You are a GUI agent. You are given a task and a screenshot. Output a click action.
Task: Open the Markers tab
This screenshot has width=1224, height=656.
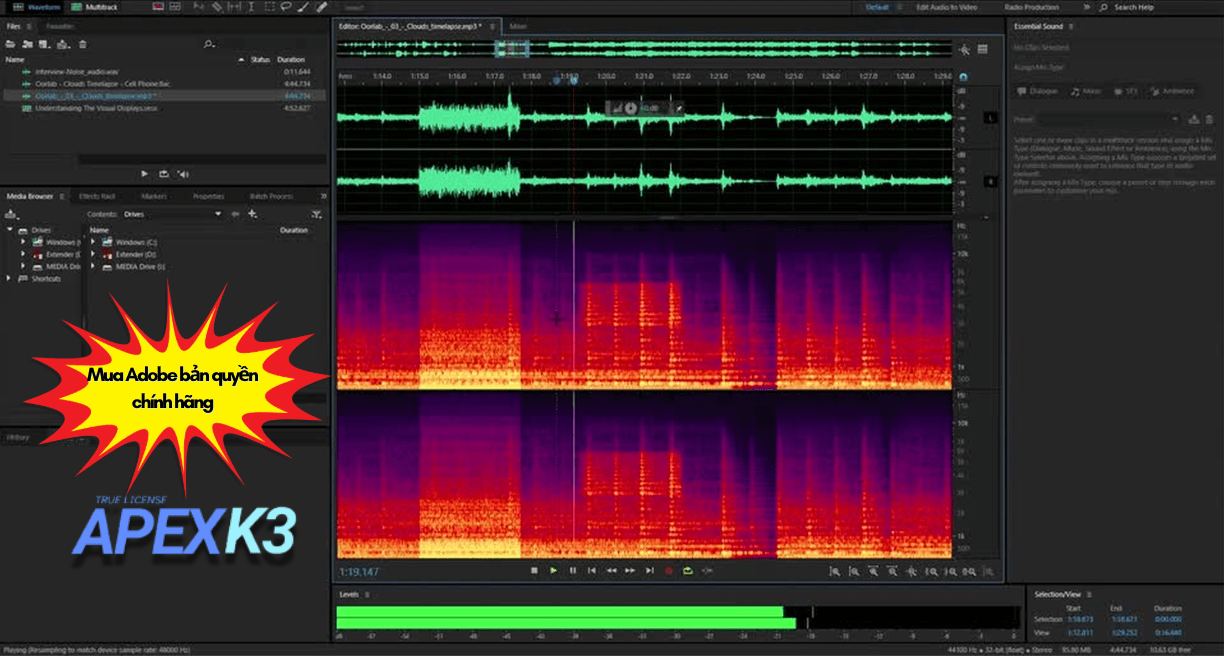click(x=153, y=196)
